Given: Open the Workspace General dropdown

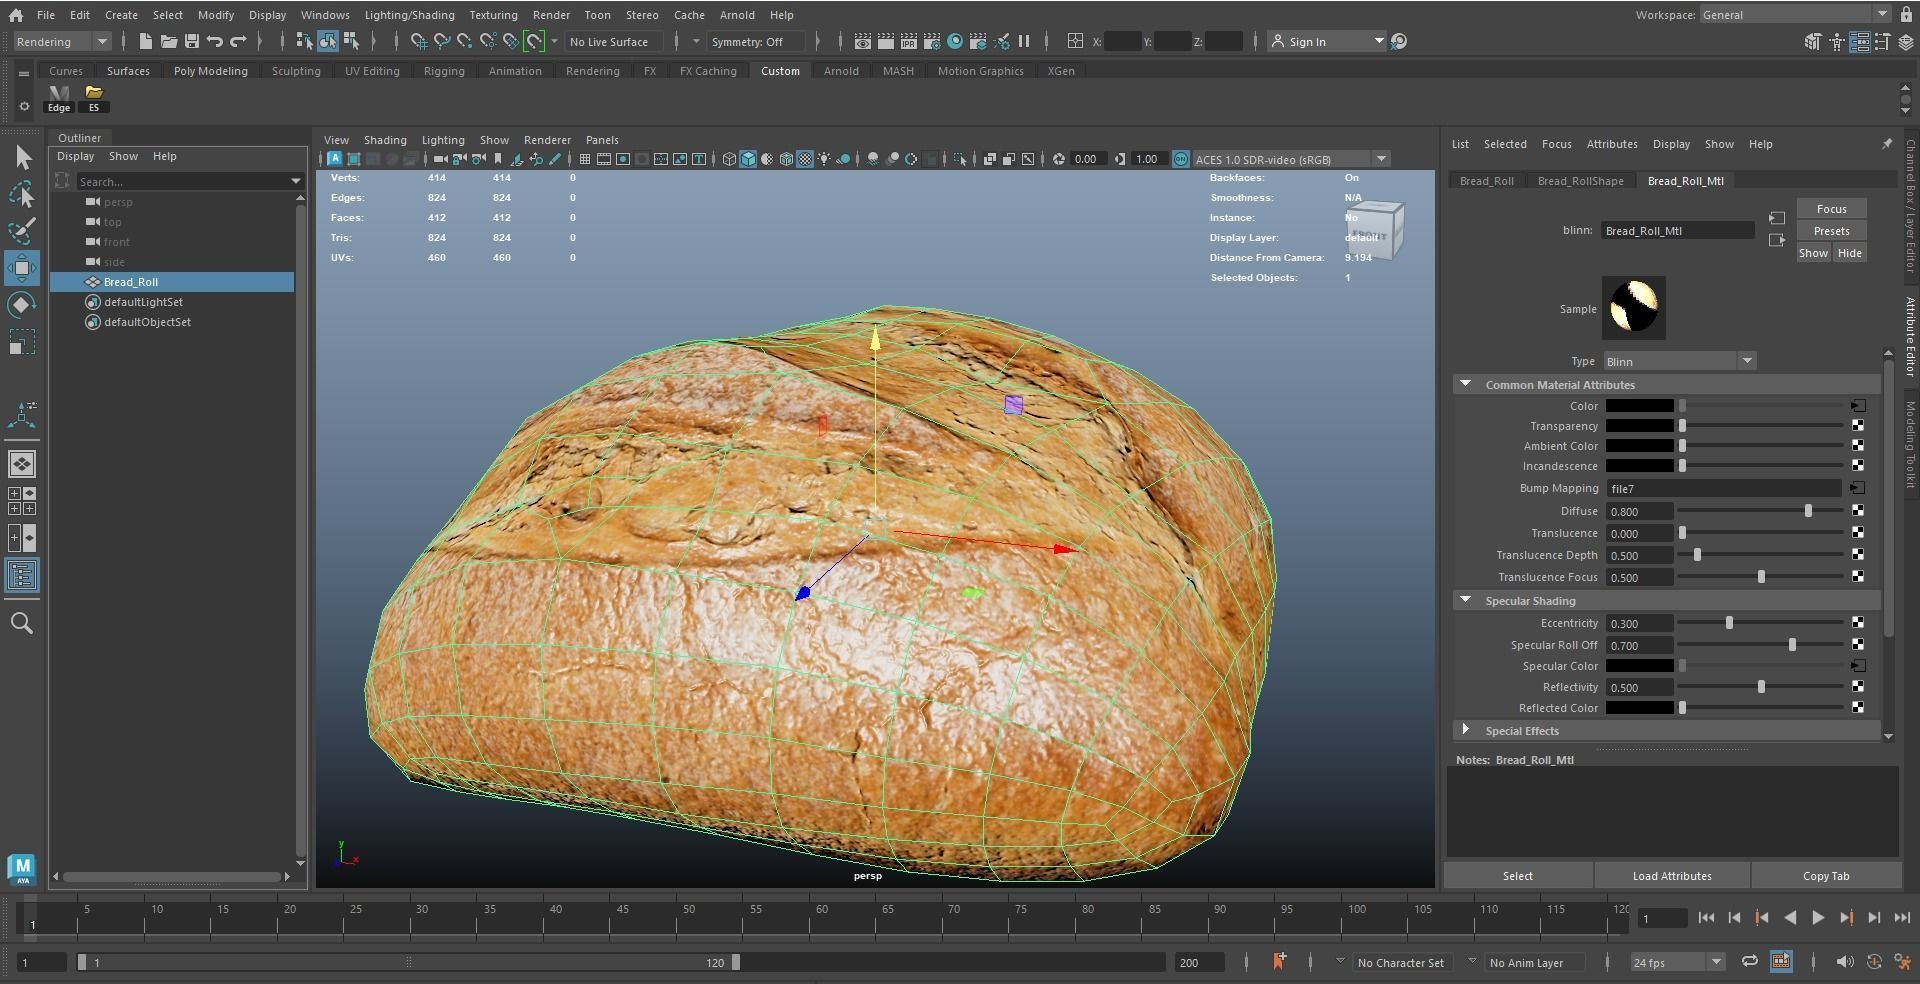Looking at the screenshot, I should pos(1795,15).
